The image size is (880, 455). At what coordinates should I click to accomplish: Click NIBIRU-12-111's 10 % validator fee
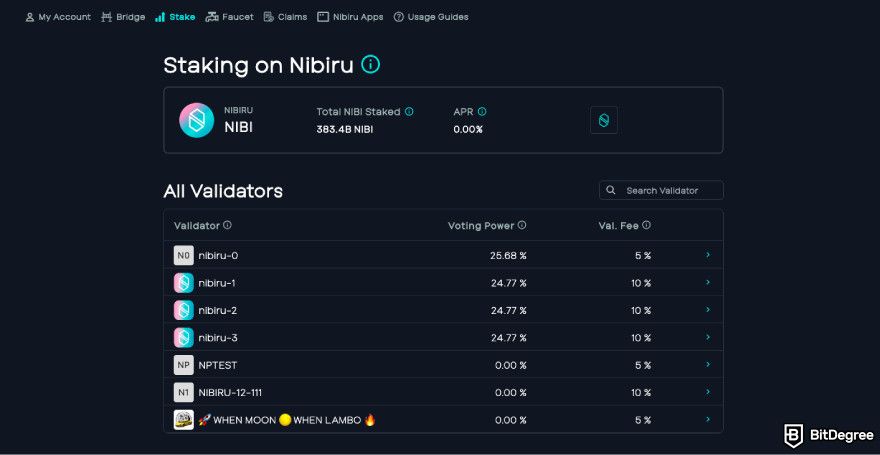click(641, 393)
